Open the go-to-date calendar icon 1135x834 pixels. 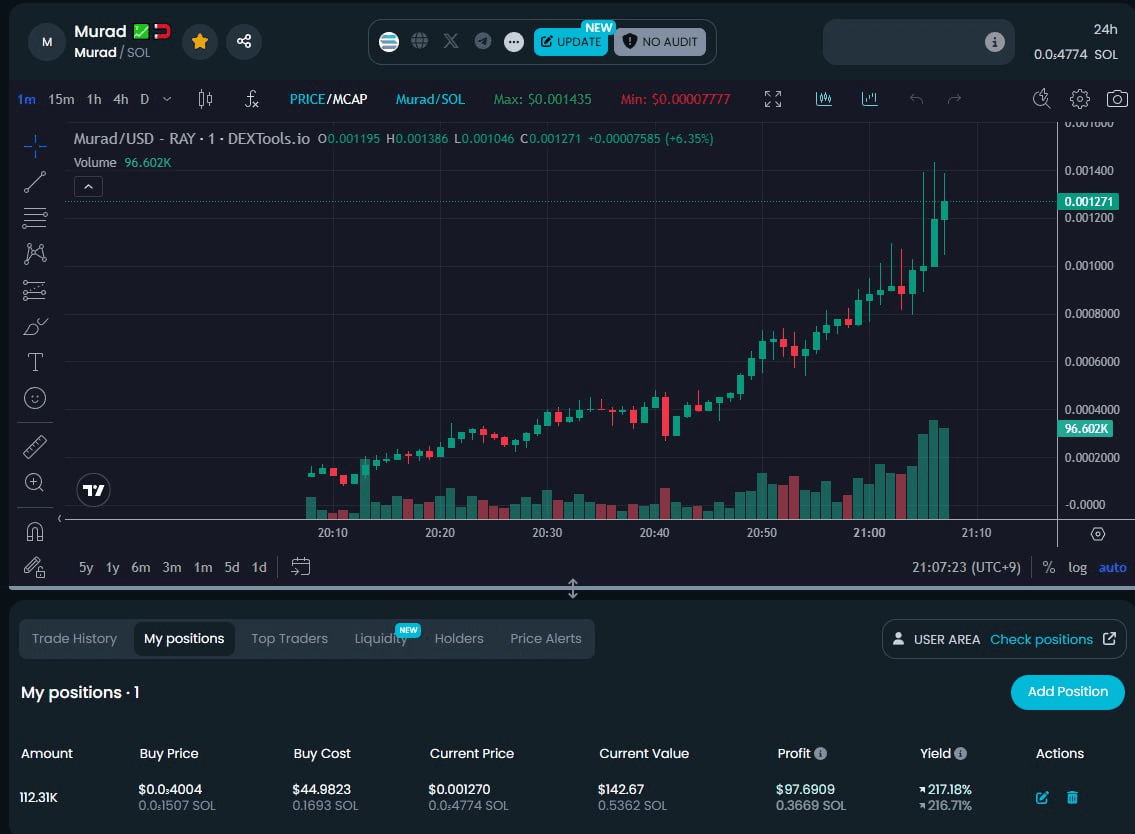[300, 566]
